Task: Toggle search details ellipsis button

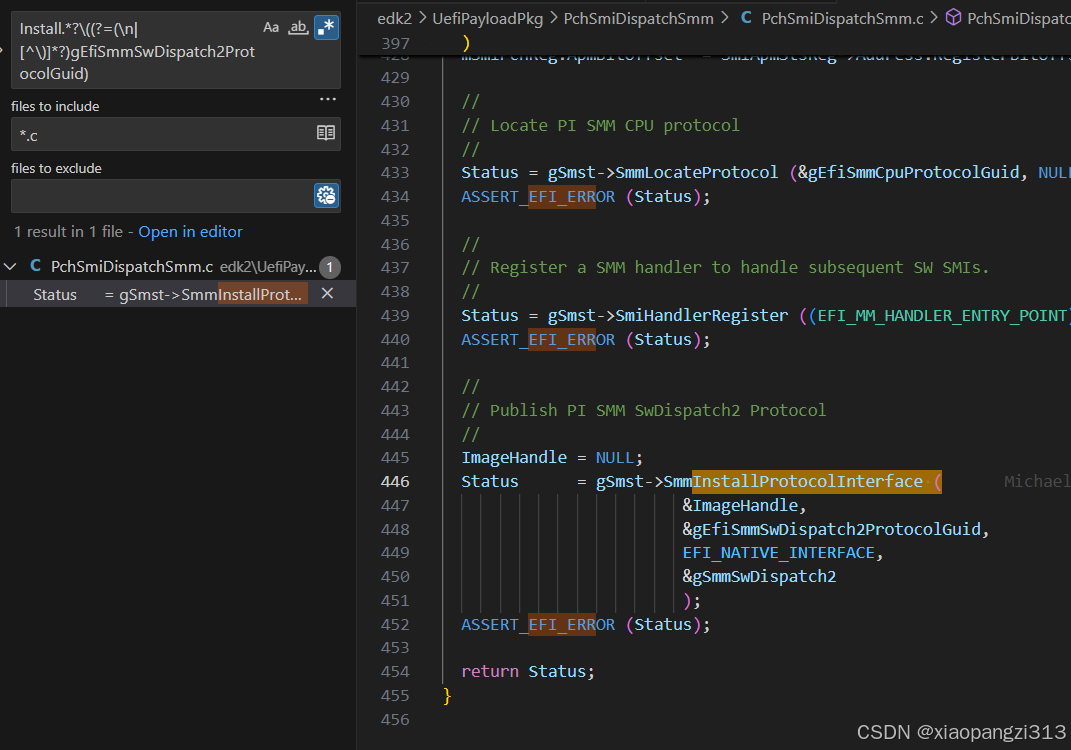Action: click(328, 99)
